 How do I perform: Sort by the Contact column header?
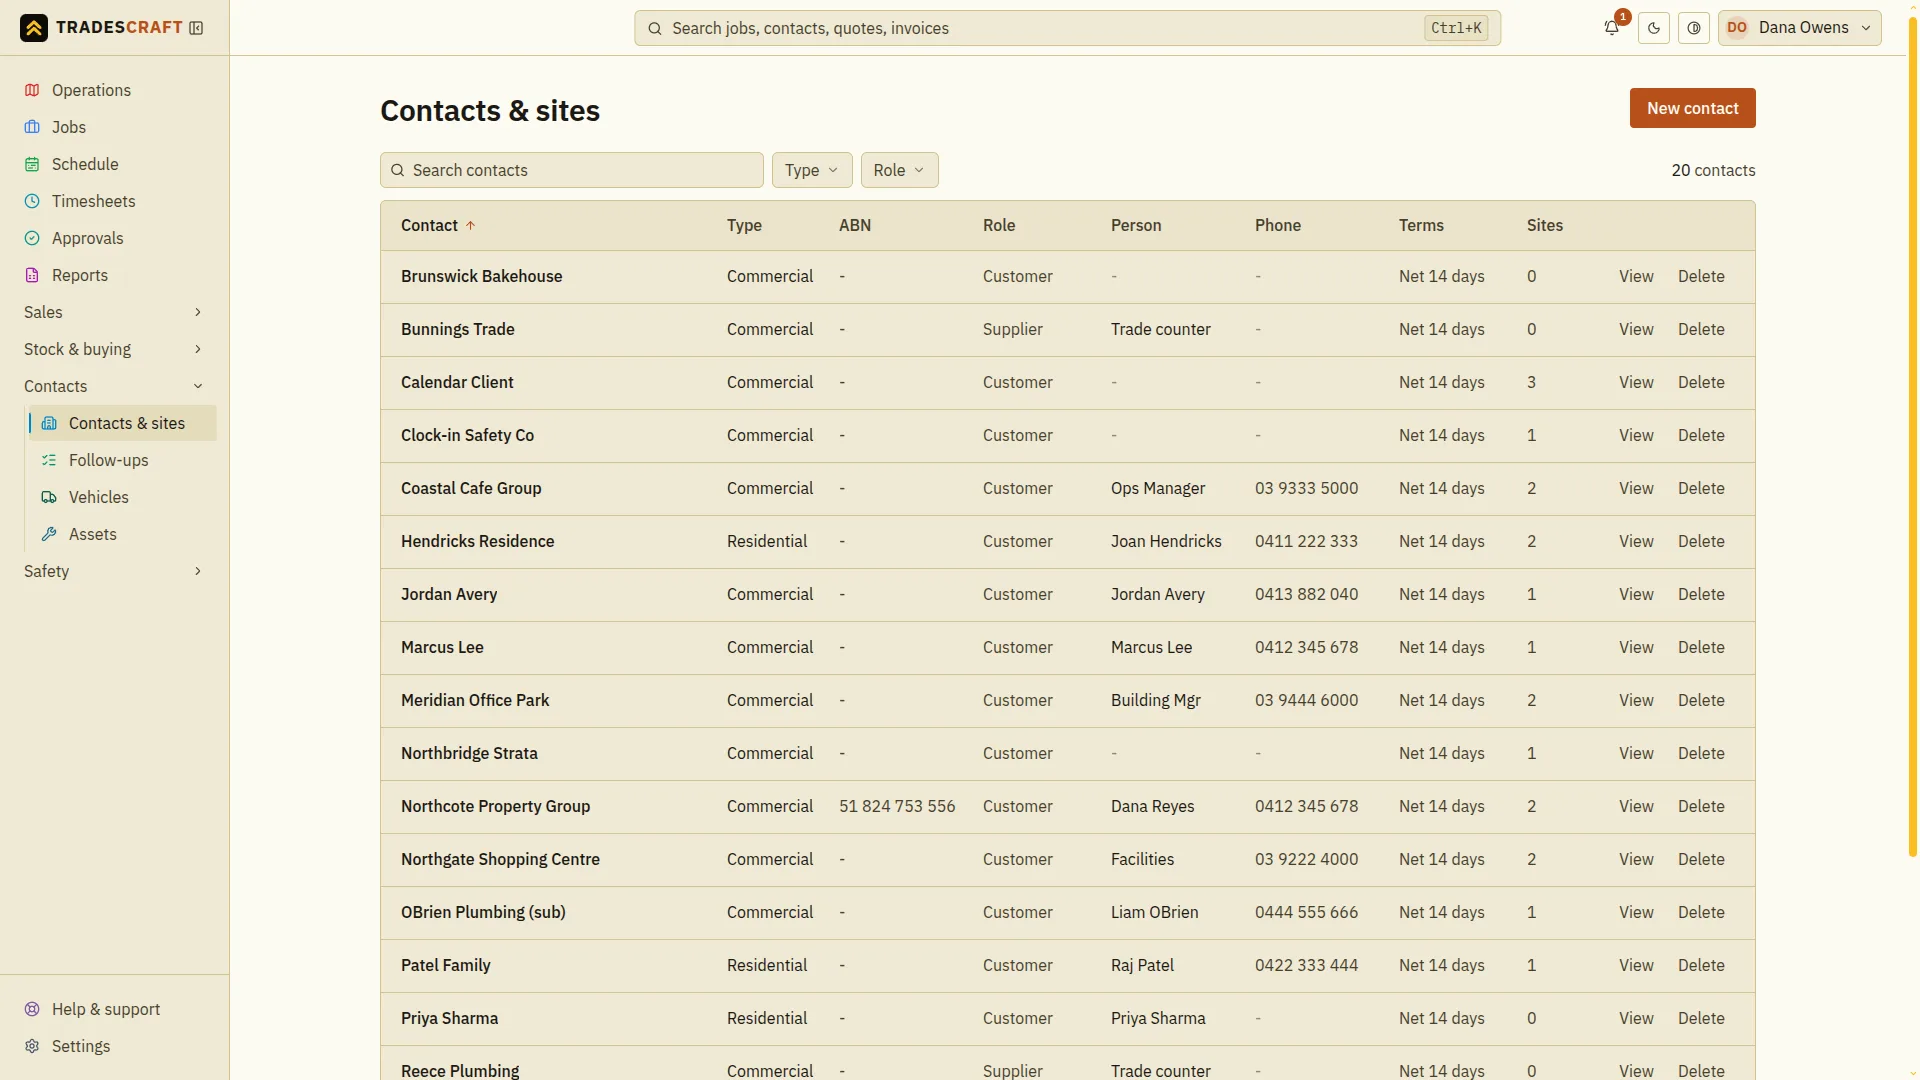point(438,225)
